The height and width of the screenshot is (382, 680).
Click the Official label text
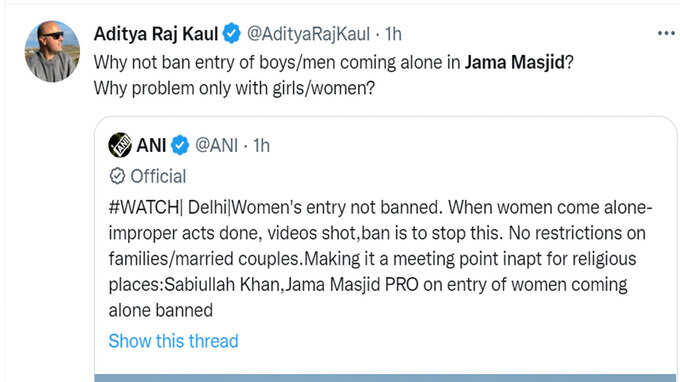pos(158,176)
